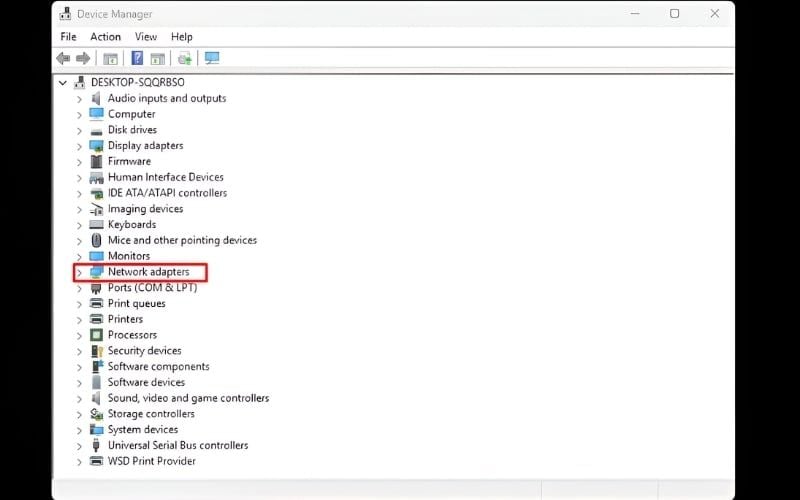The height and width of the screenshot is (500, 800).
Task: Select Mice and other pointing devices label
Action: pyautogui.click(x=182, y=240)
